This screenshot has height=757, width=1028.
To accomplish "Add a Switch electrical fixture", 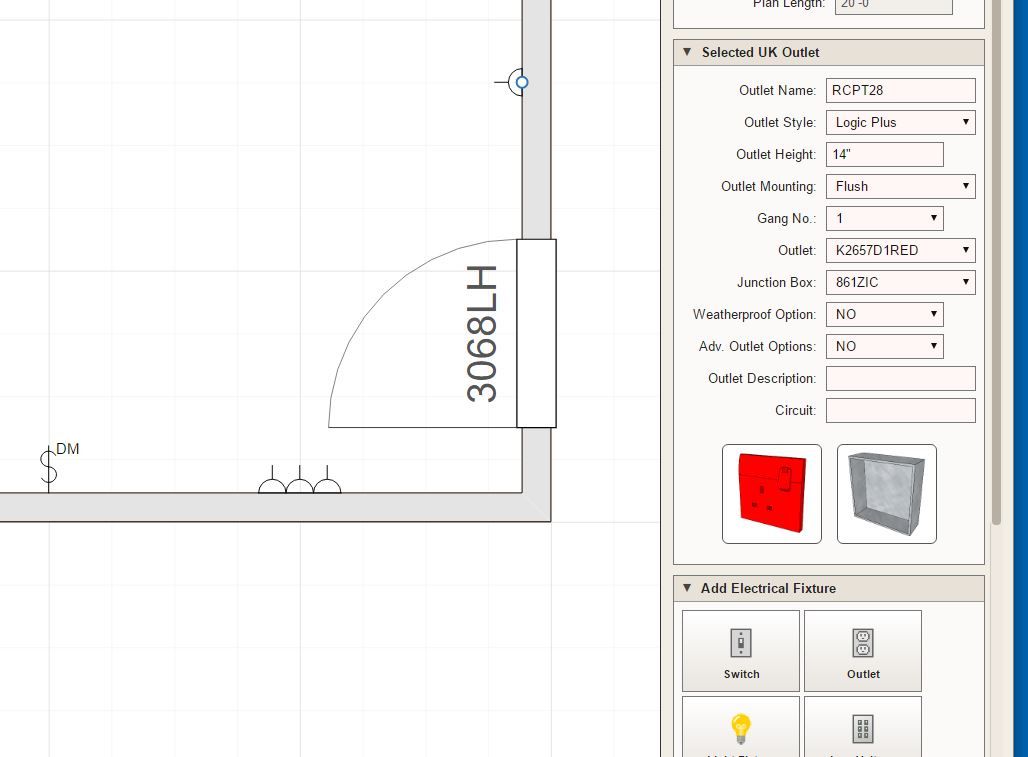I will click(x=741, y=651).
